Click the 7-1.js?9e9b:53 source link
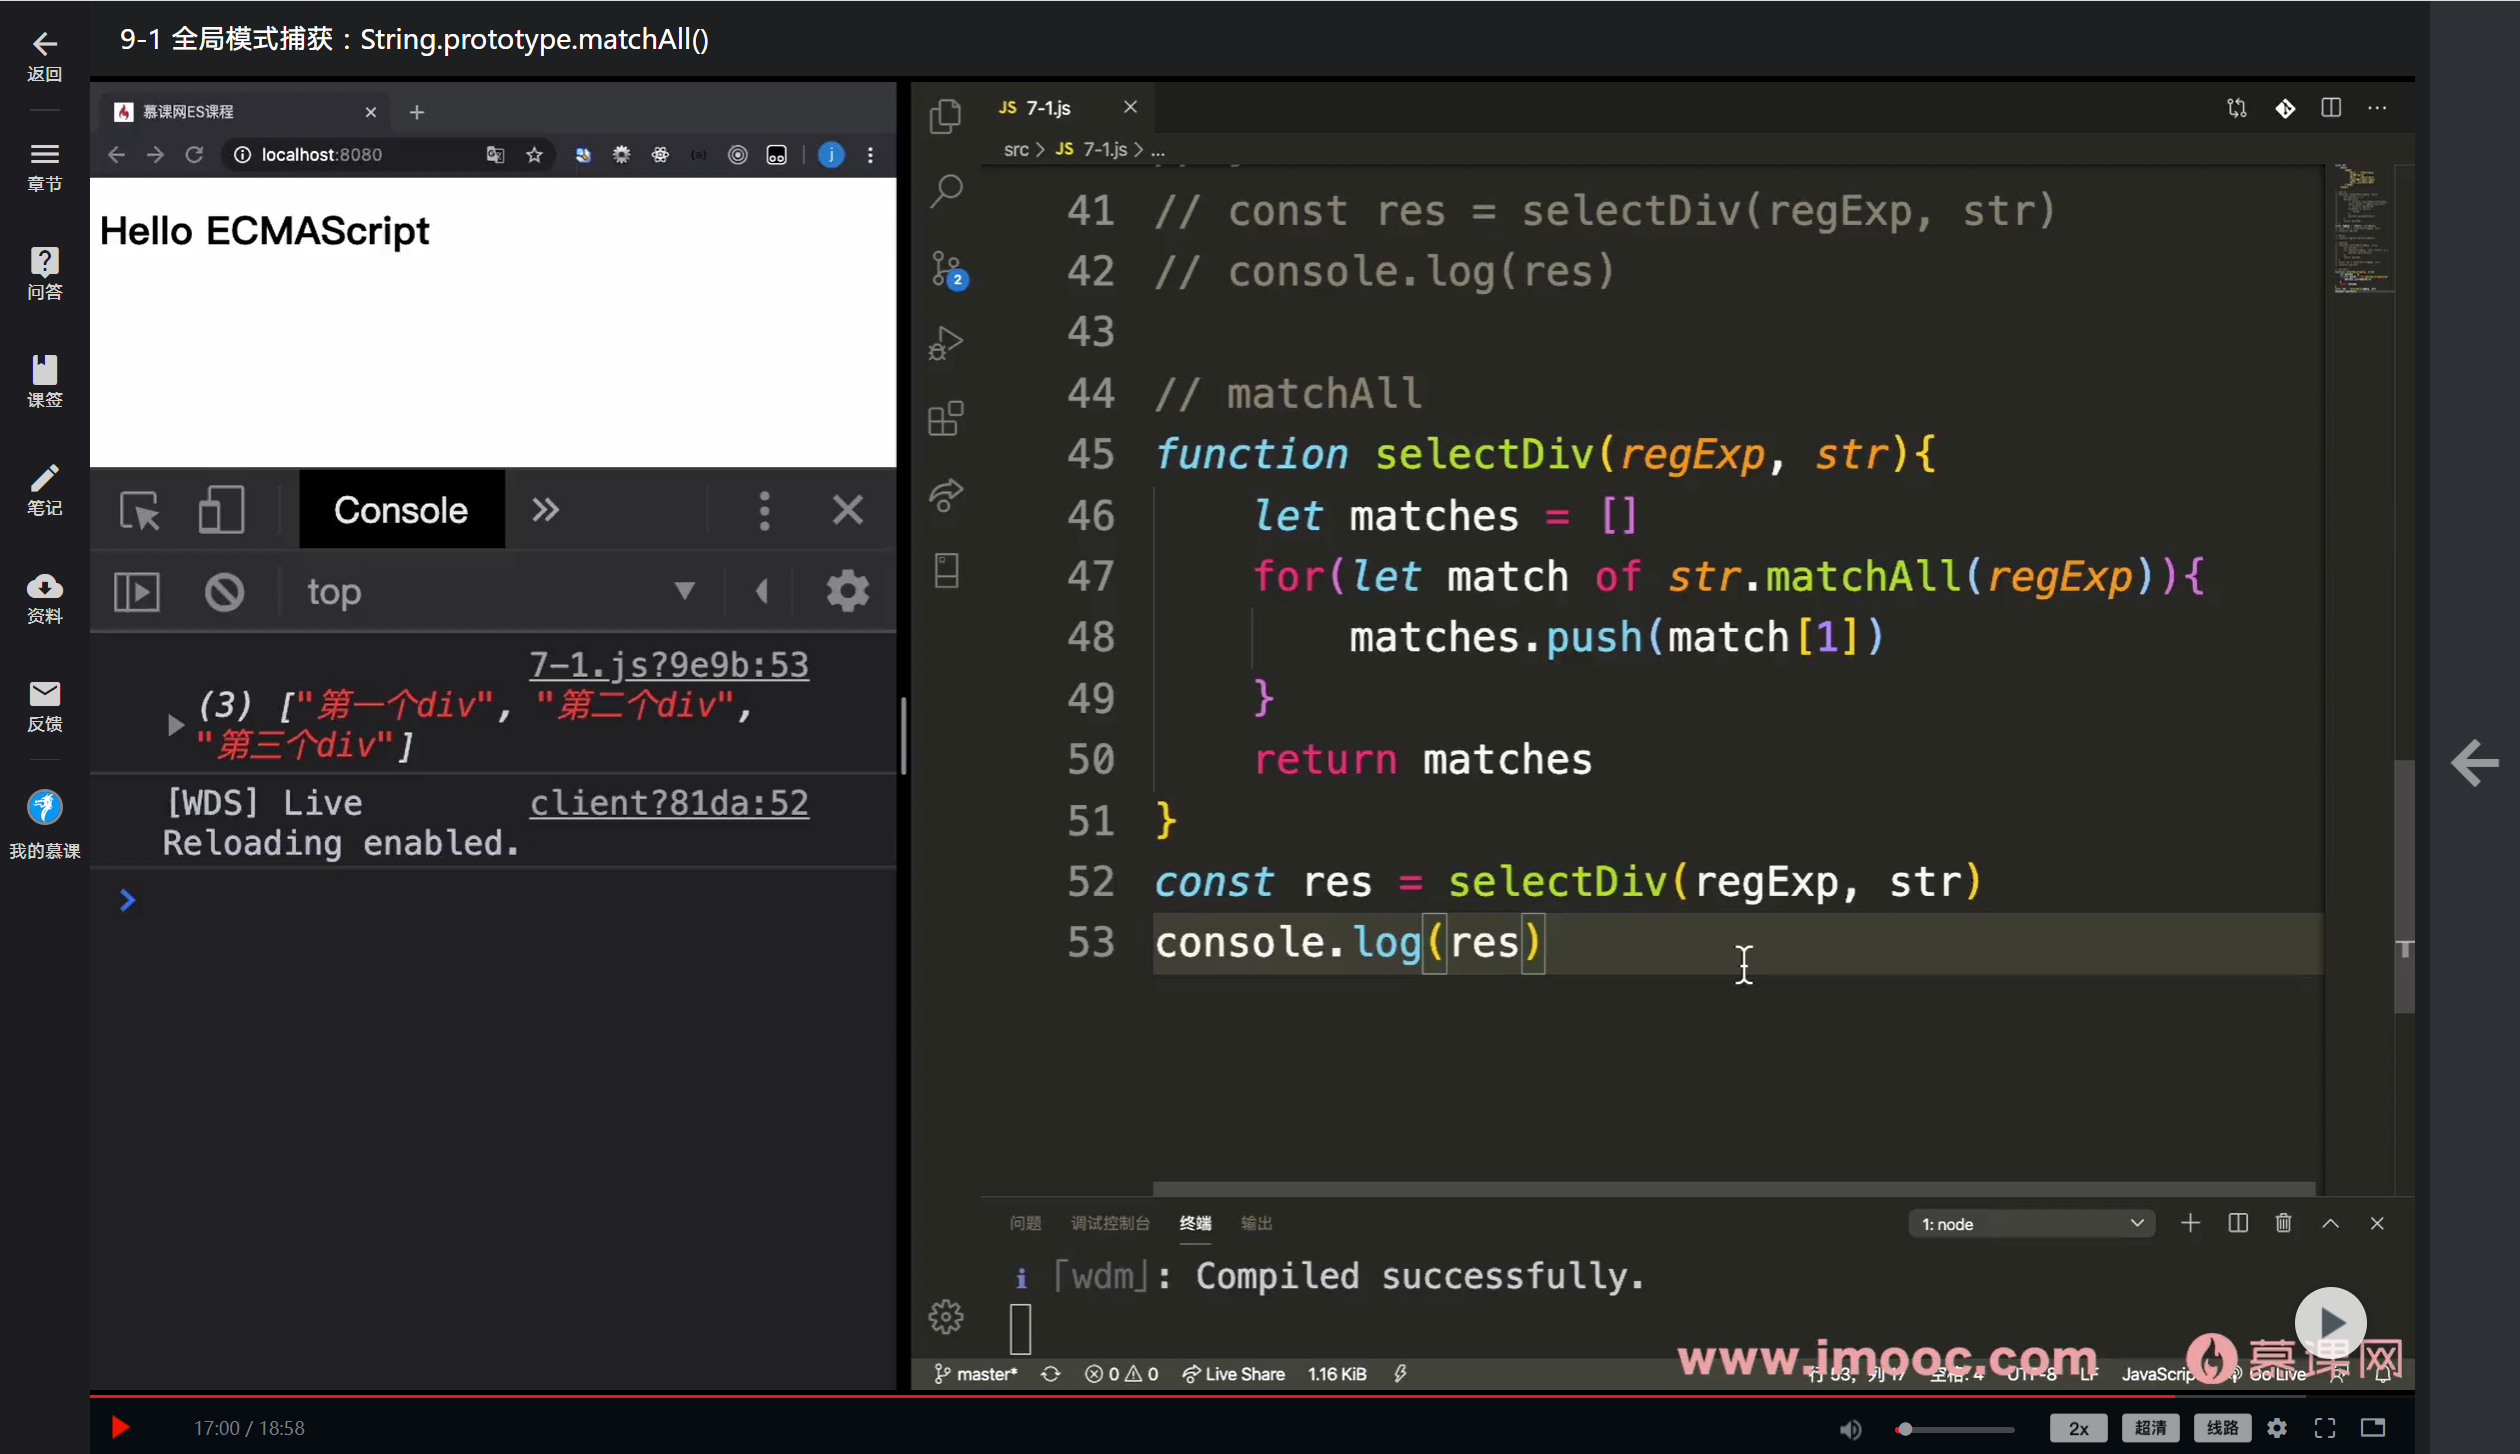 click(668, 665)
